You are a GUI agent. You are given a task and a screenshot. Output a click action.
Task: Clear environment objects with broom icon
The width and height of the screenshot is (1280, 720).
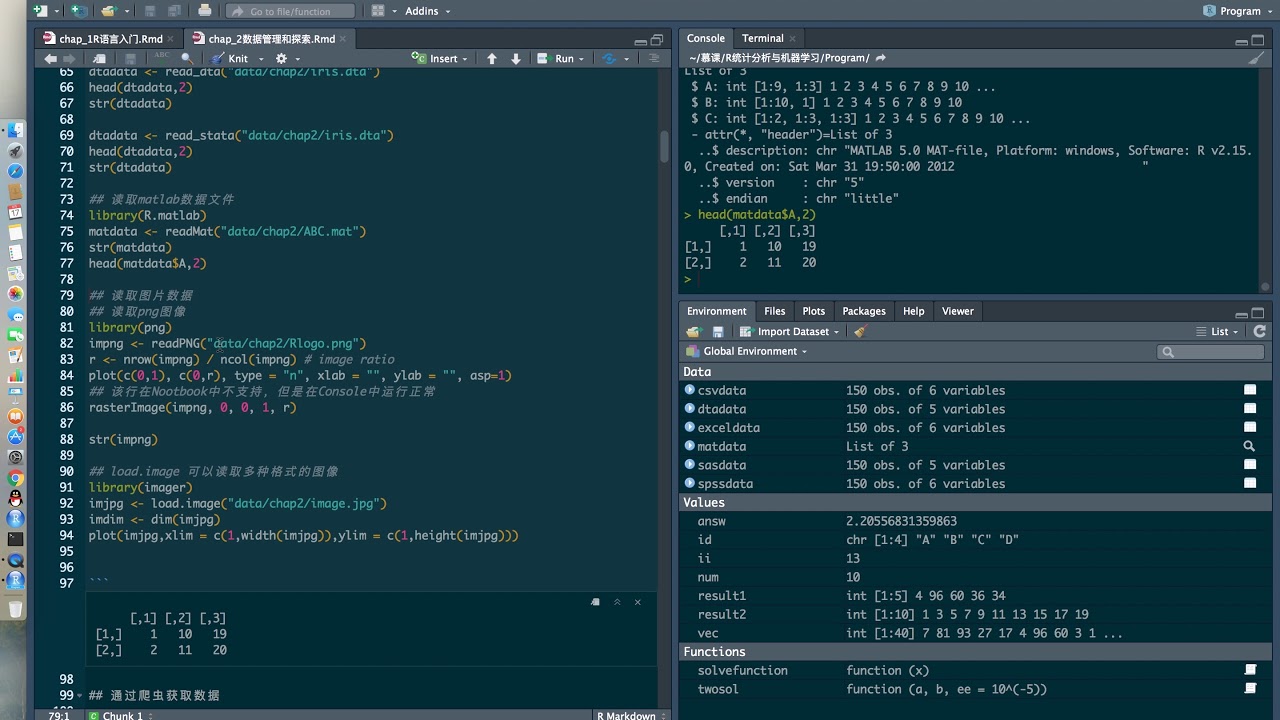(860, 332)
